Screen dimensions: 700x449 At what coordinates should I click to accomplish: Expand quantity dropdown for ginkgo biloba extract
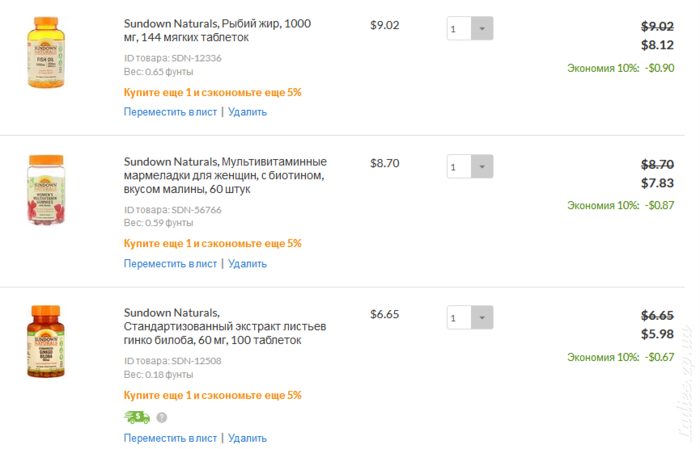(x=482, y=317)
